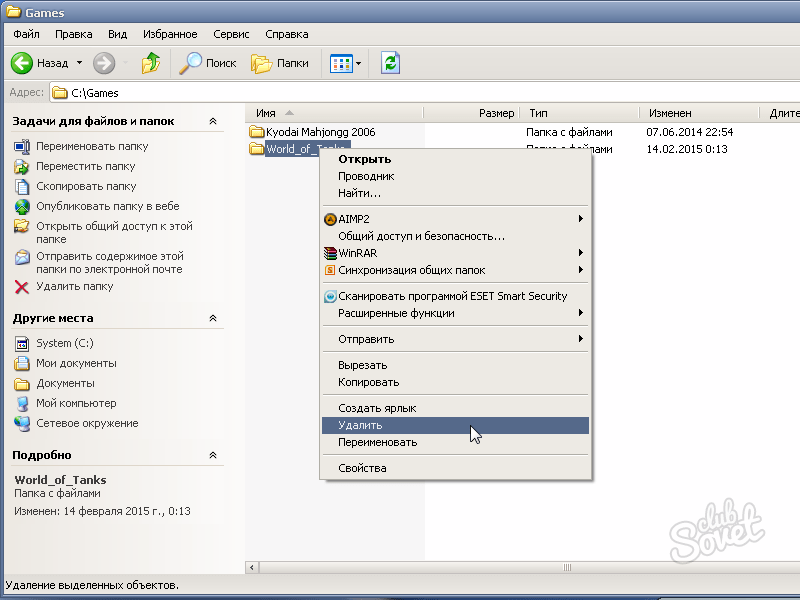Collapse the Задачи для файлов и папок panel
Viewport: 800px width, 600px height.
(212, 121)
